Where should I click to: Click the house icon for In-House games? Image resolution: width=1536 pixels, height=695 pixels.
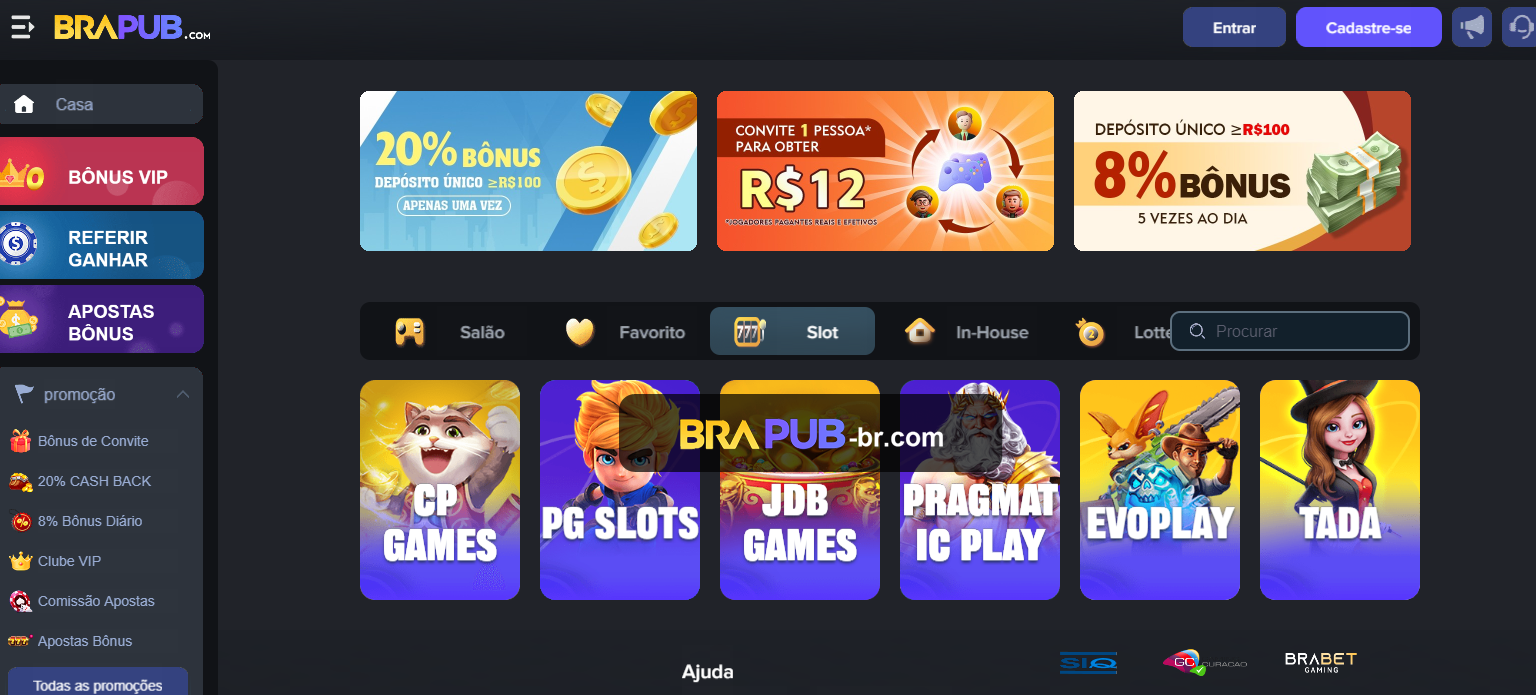[x=919, y=331]
